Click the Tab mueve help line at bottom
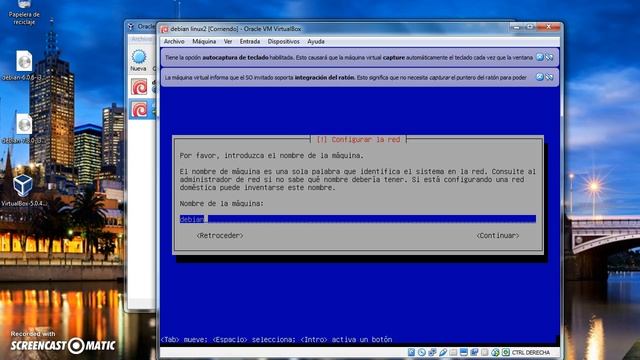Screen dimensions: 640x360 [x=276, y=340]
